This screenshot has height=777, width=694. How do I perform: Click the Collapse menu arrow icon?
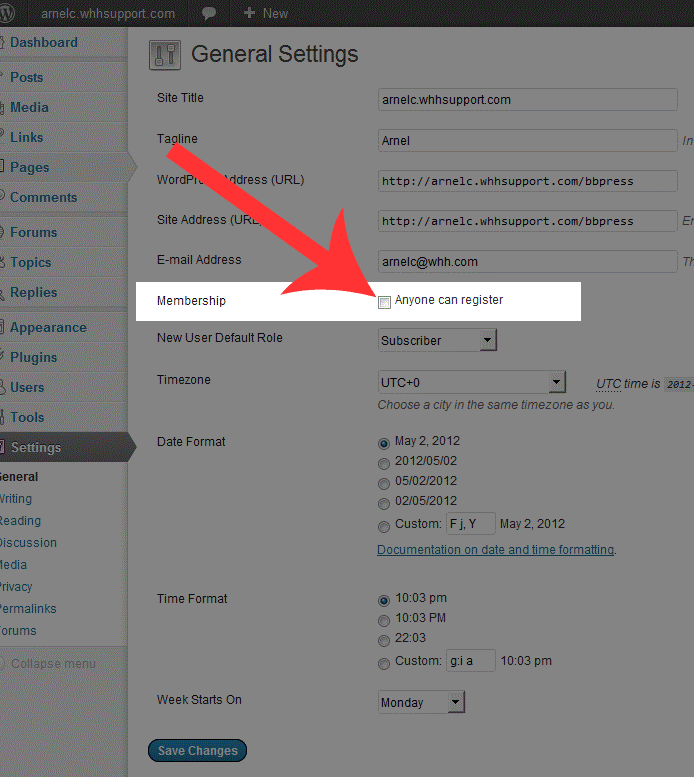[x=6, y=664]
